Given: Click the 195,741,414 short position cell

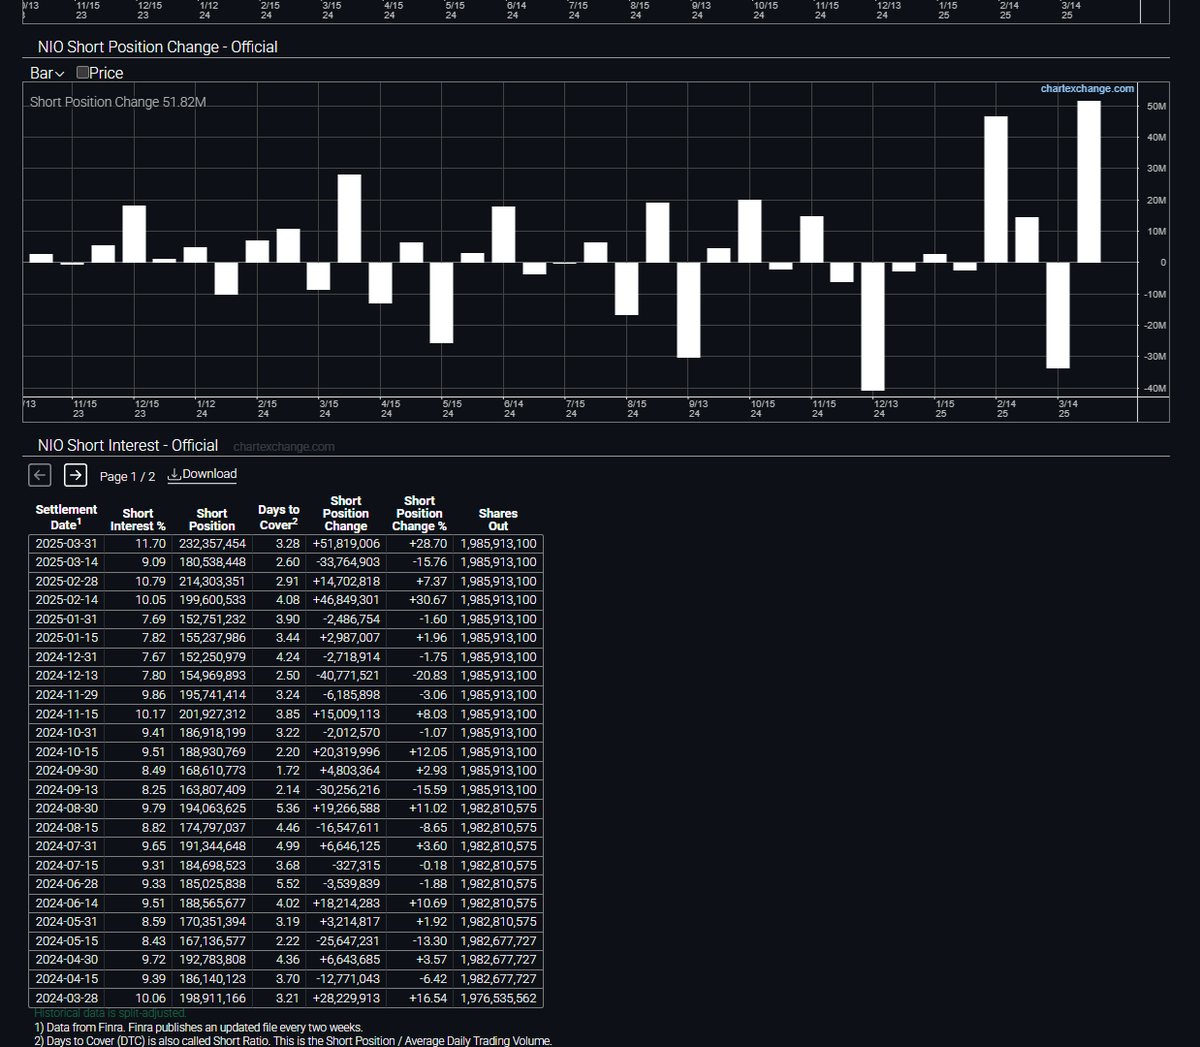Looking at the screenshot, I should 212,695.
